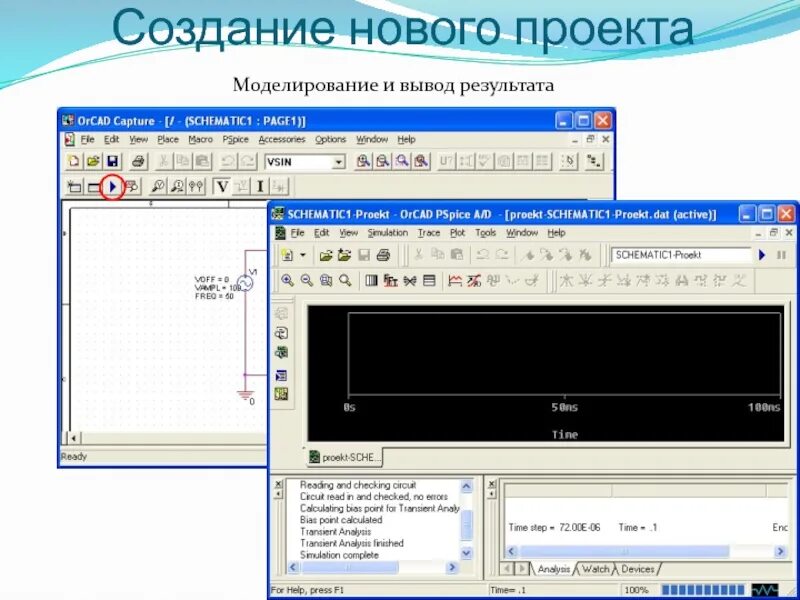
Task: Toggle Fourier FFT in PSpice toolbar
Action: (x=391, y=280)
